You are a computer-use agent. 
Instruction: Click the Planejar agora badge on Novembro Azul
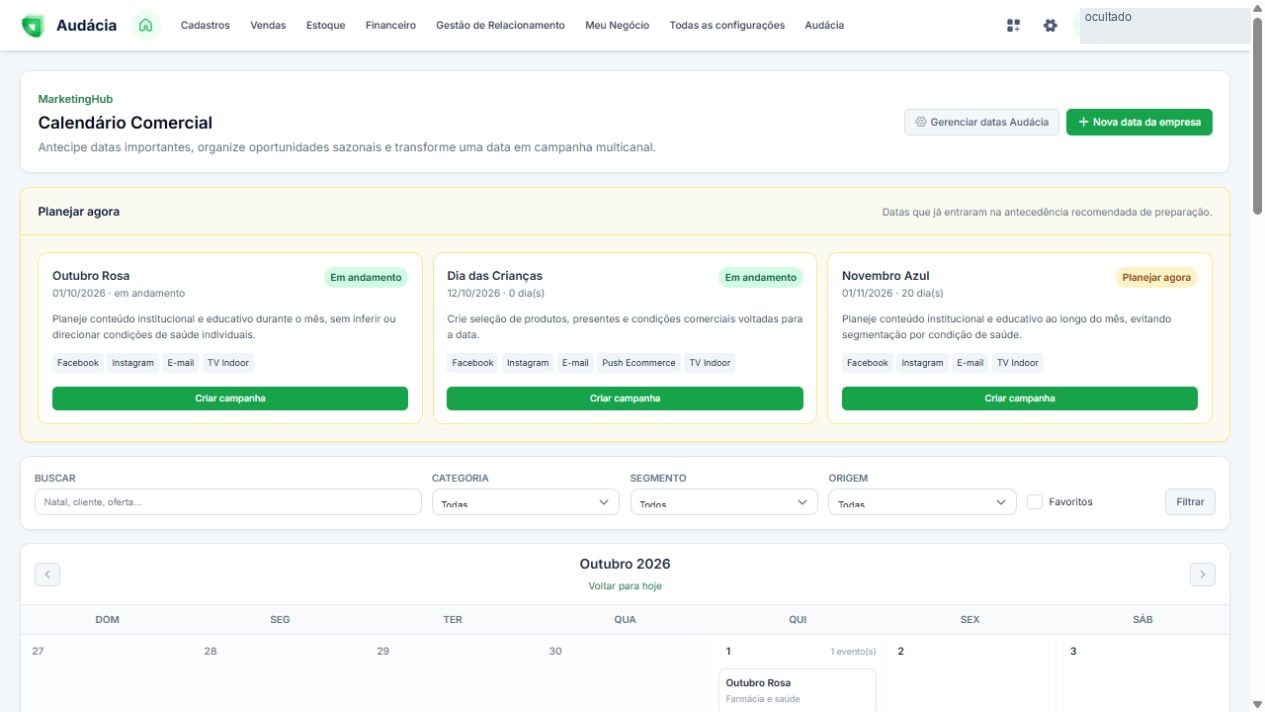click(x=1157, y=278)
